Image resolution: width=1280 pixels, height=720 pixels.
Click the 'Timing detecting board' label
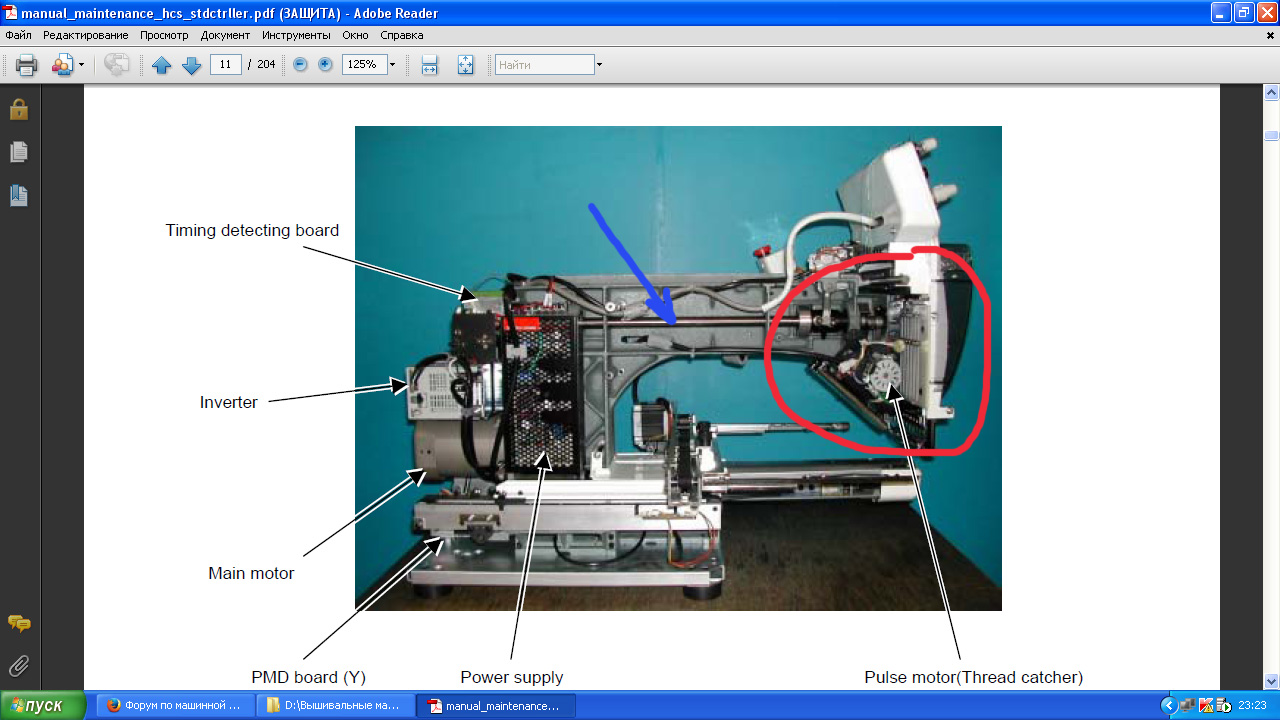tap(252, 231)
